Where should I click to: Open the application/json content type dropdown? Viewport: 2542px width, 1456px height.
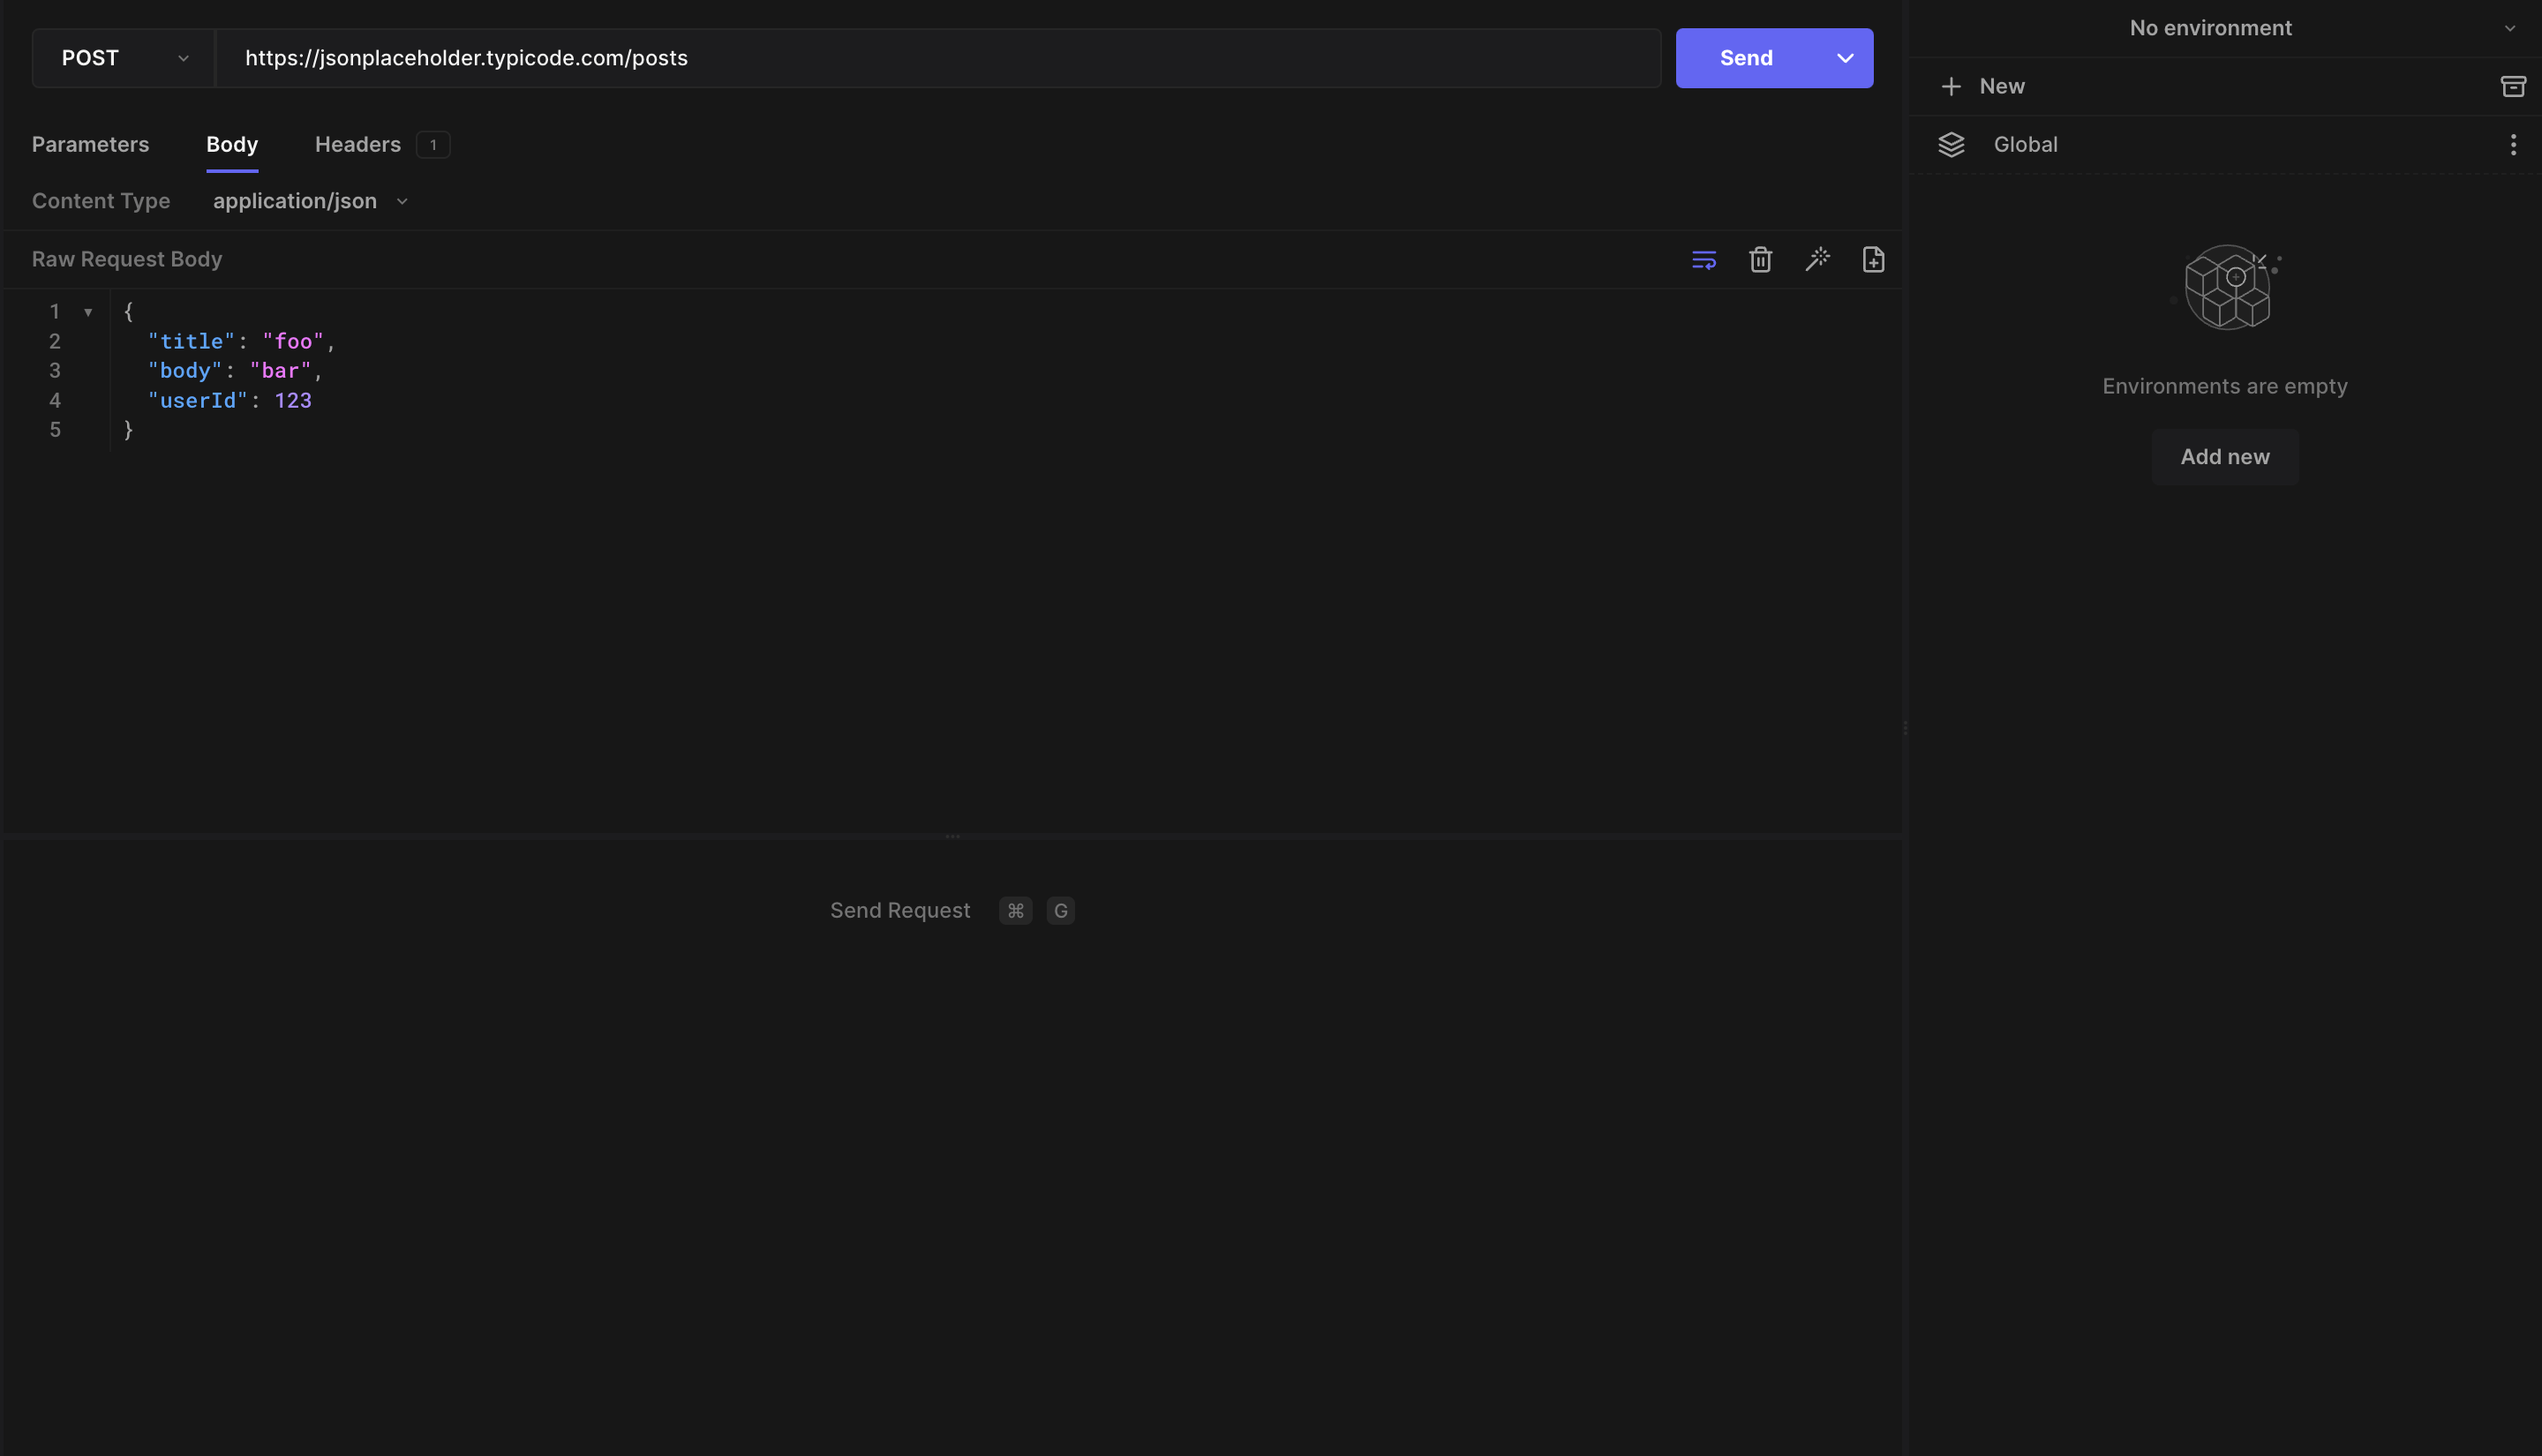[310, 201]
